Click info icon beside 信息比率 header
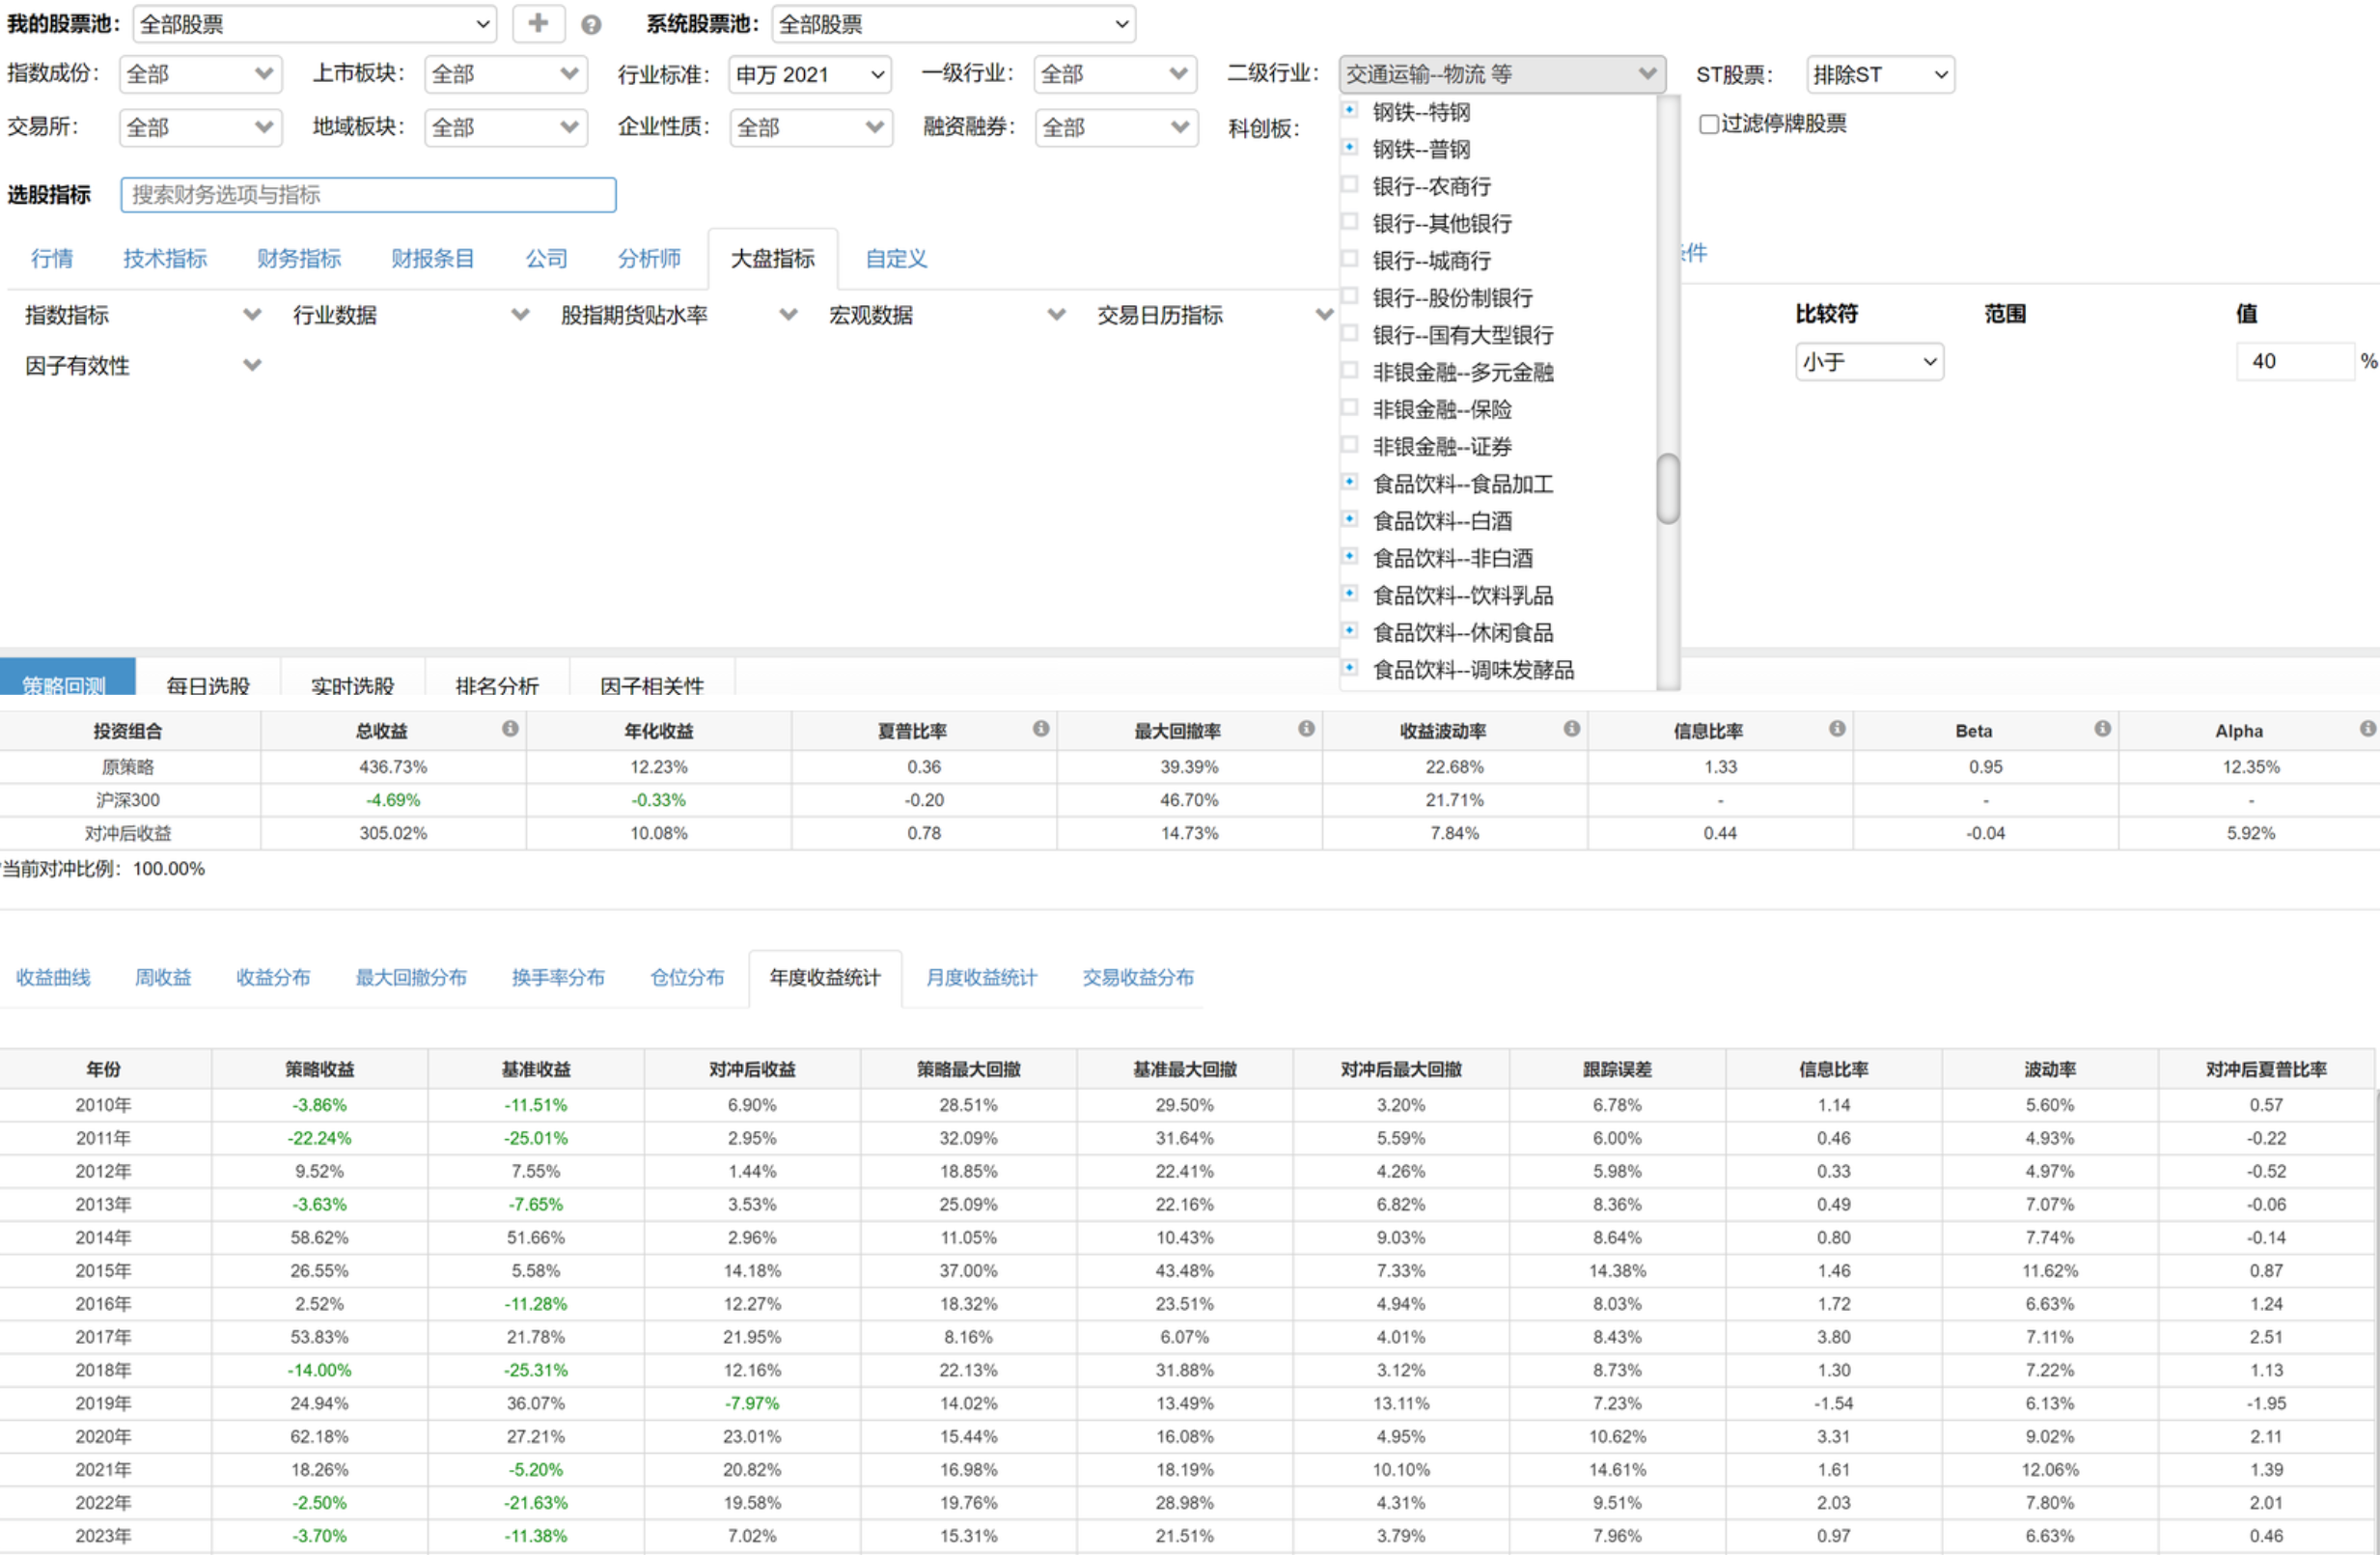 [1837, 728]
